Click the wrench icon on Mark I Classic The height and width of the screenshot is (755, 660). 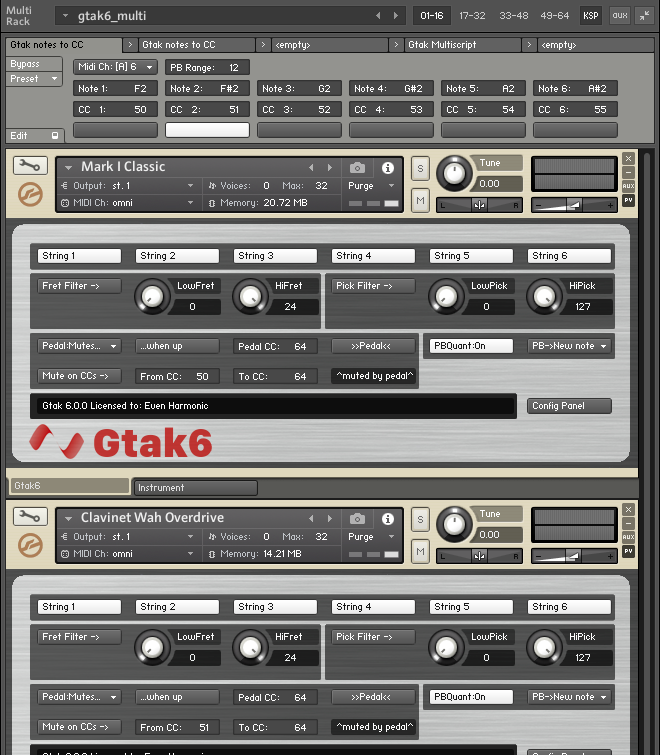(30, 166)
